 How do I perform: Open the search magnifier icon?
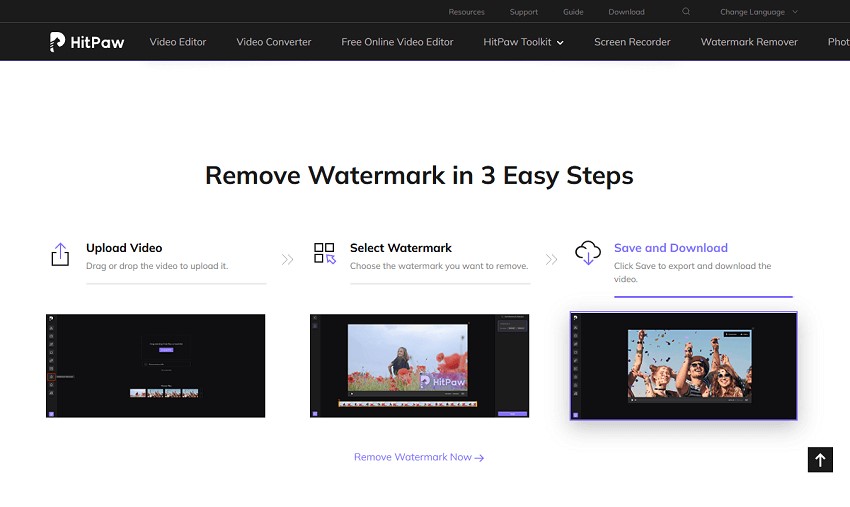[x=686, y=11]
